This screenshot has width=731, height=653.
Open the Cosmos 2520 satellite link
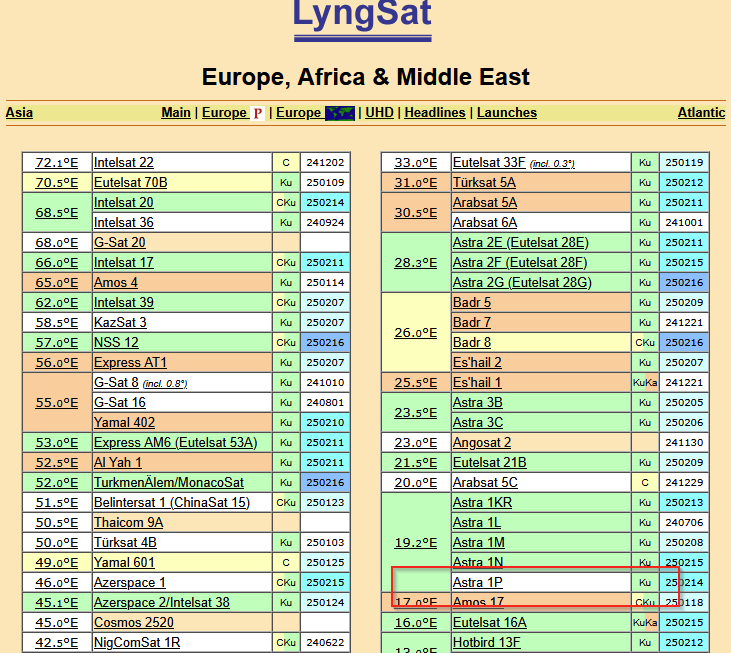134,623
